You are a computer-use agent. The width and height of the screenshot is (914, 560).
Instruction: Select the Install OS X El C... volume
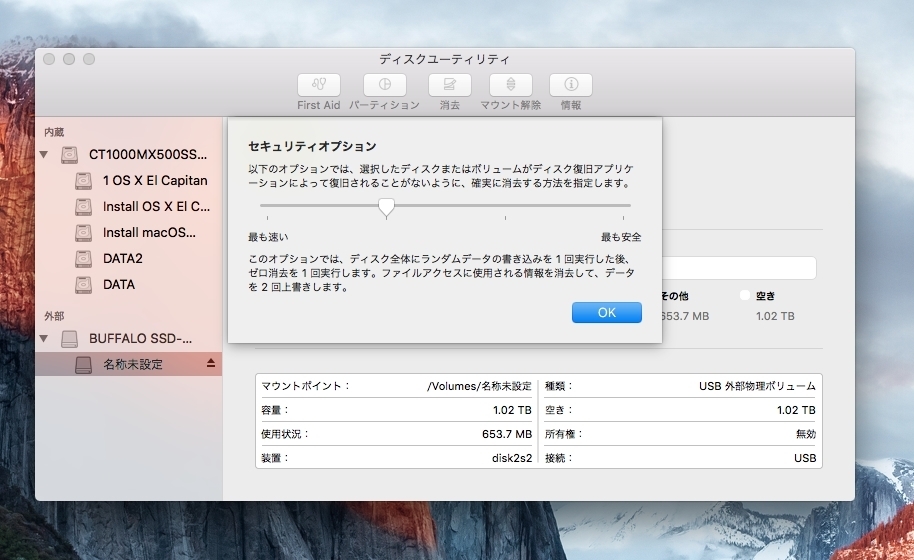(x=156, y=207)
